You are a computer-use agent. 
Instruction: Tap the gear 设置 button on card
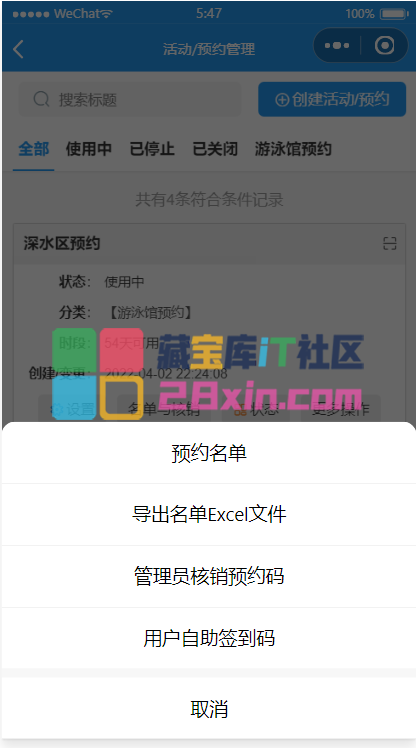[x=73, y=409]
